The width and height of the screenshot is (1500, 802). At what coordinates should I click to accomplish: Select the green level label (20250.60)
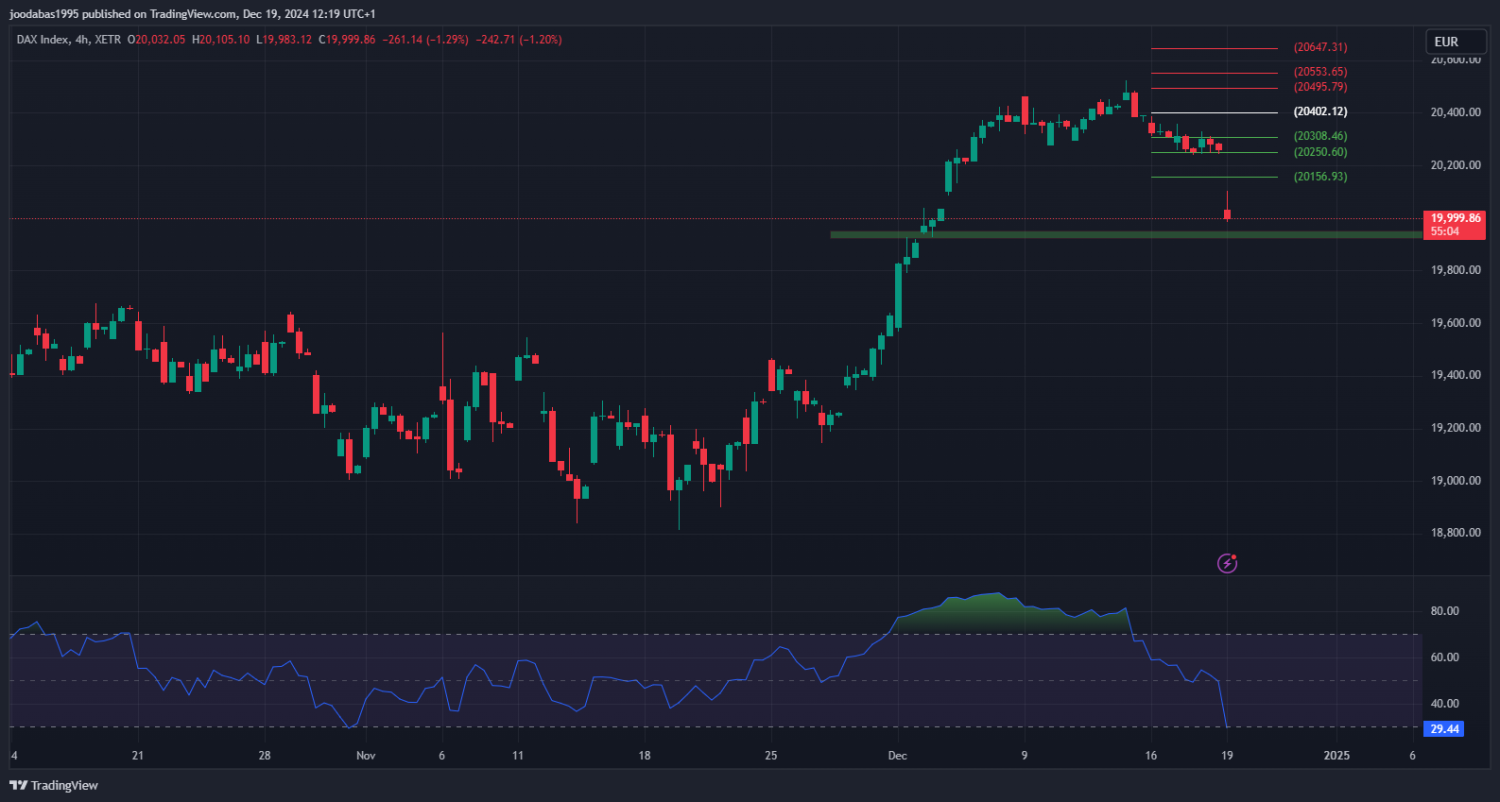coord(1320,152)
